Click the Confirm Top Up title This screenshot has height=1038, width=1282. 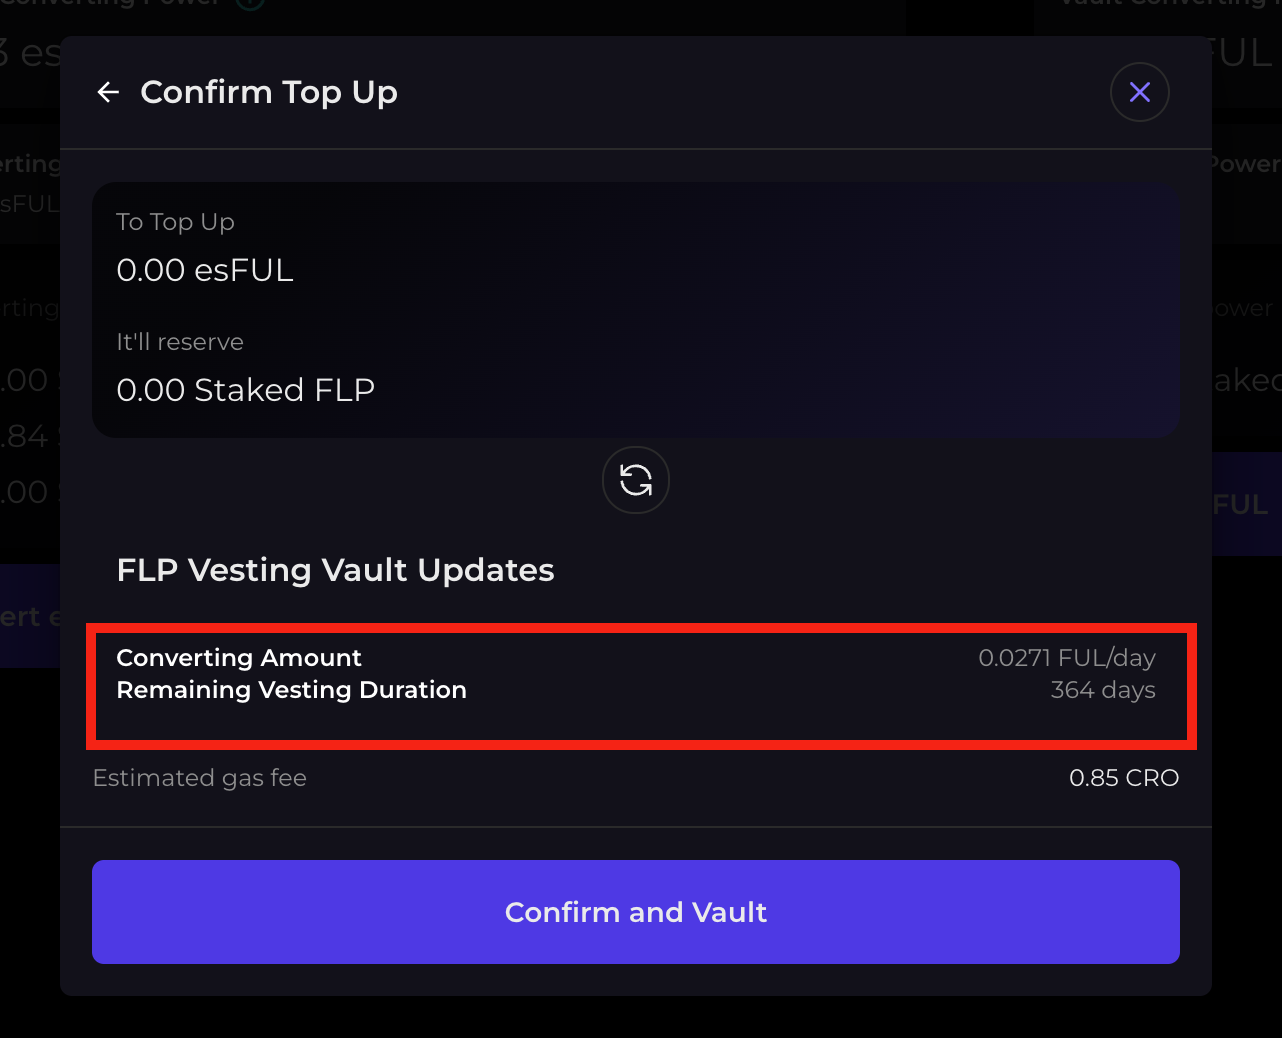[x=269, y=93]
